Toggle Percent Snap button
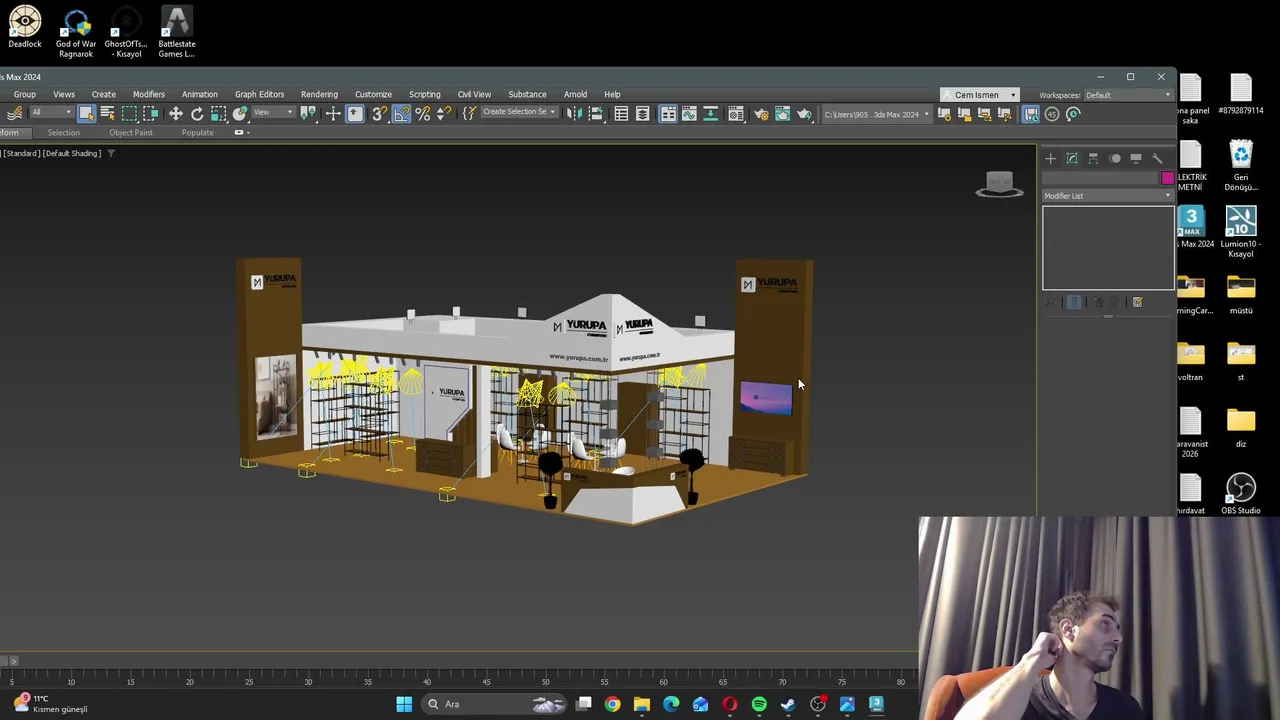Viewport: 1280px width, 720px height. [x=423, y=114]
